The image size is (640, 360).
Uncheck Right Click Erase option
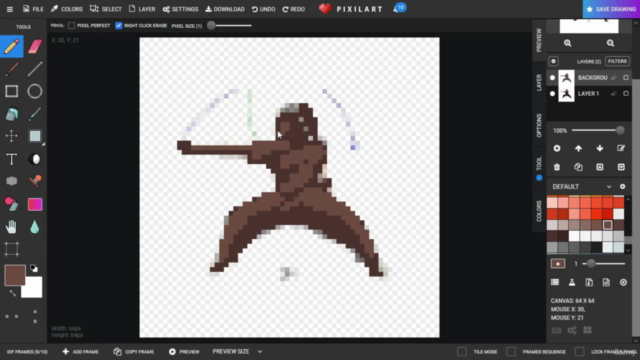(118, 25)
